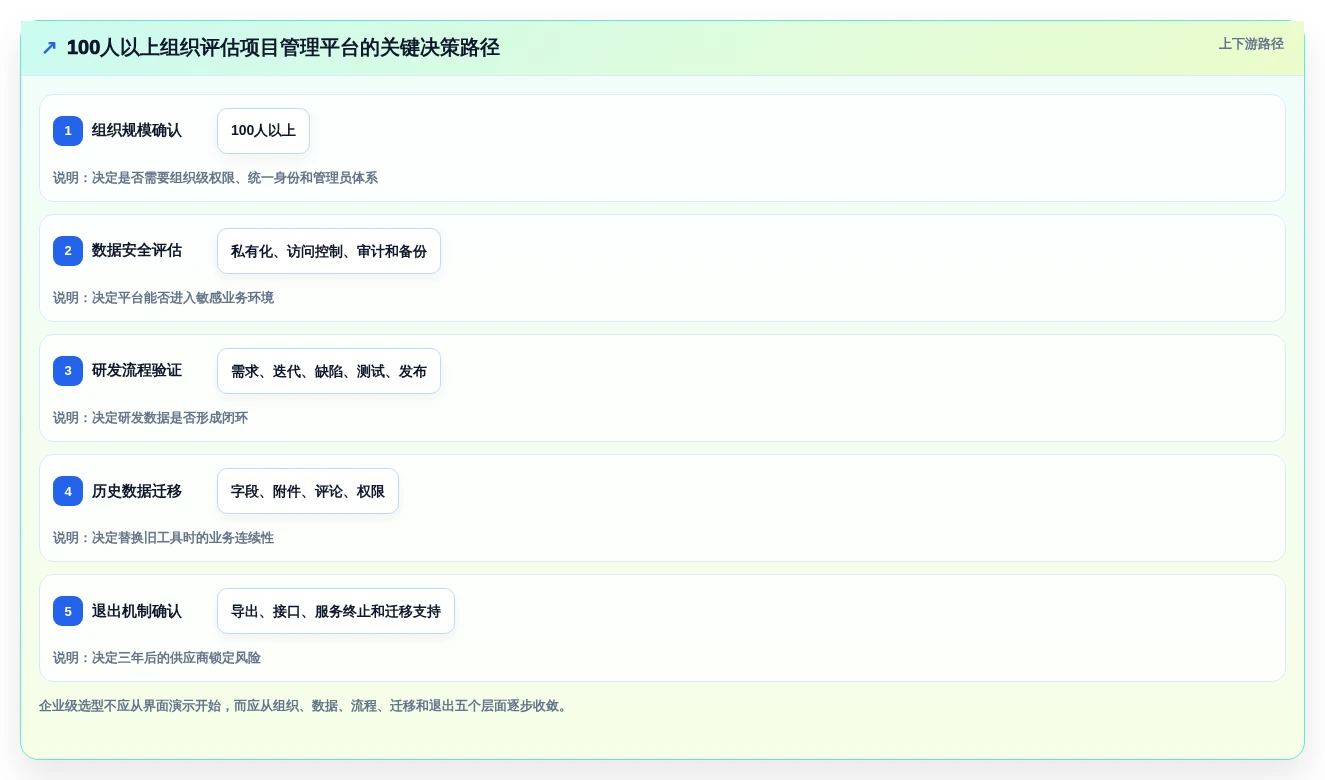Click the 退出机制确认 step title
1325x780 pixels.
[137, 611]
